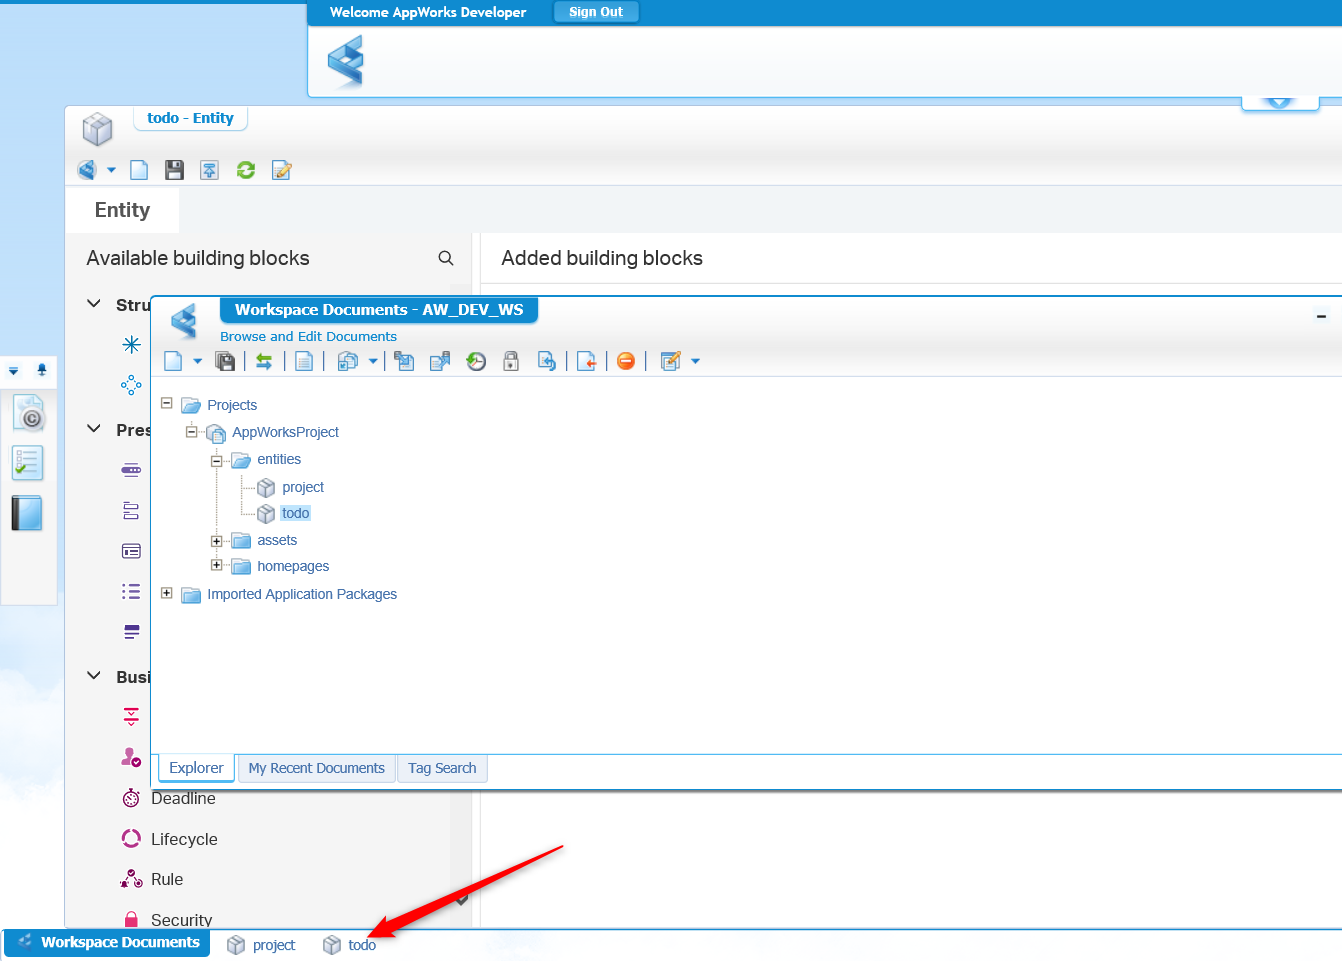Click the document revert arrow icon
The height and width of the screenshot is (961, 1342).
547,361
